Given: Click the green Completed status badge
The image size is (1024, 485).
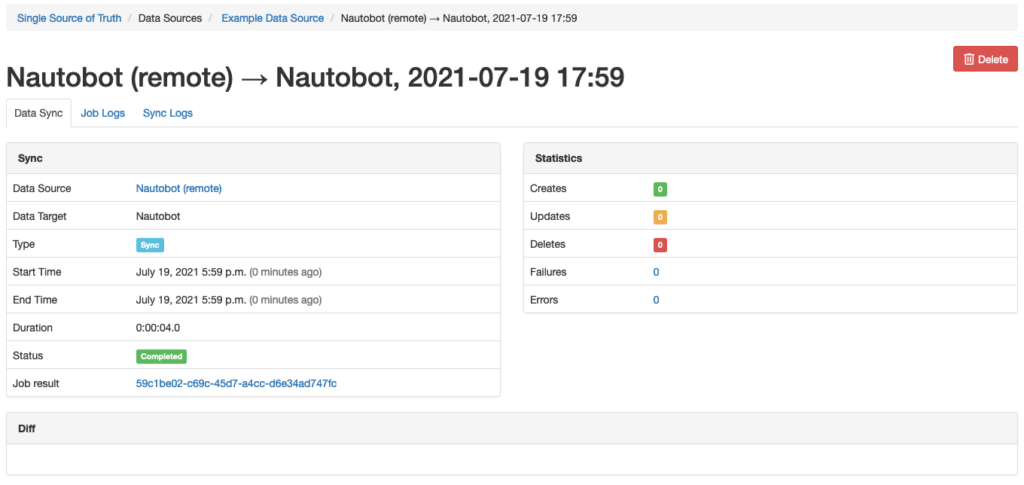Looking at the screenshot, I should (161, 356).
